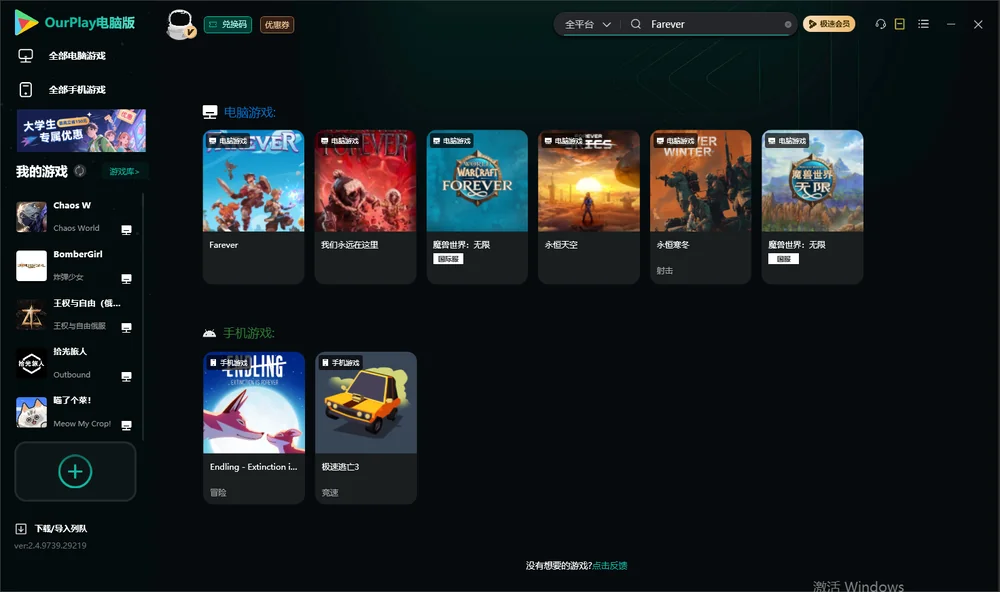The width and height of the screenshot is (1000, 592).
Task: Open the 极速会员 membership button
Action: click(x=828, y=24)
